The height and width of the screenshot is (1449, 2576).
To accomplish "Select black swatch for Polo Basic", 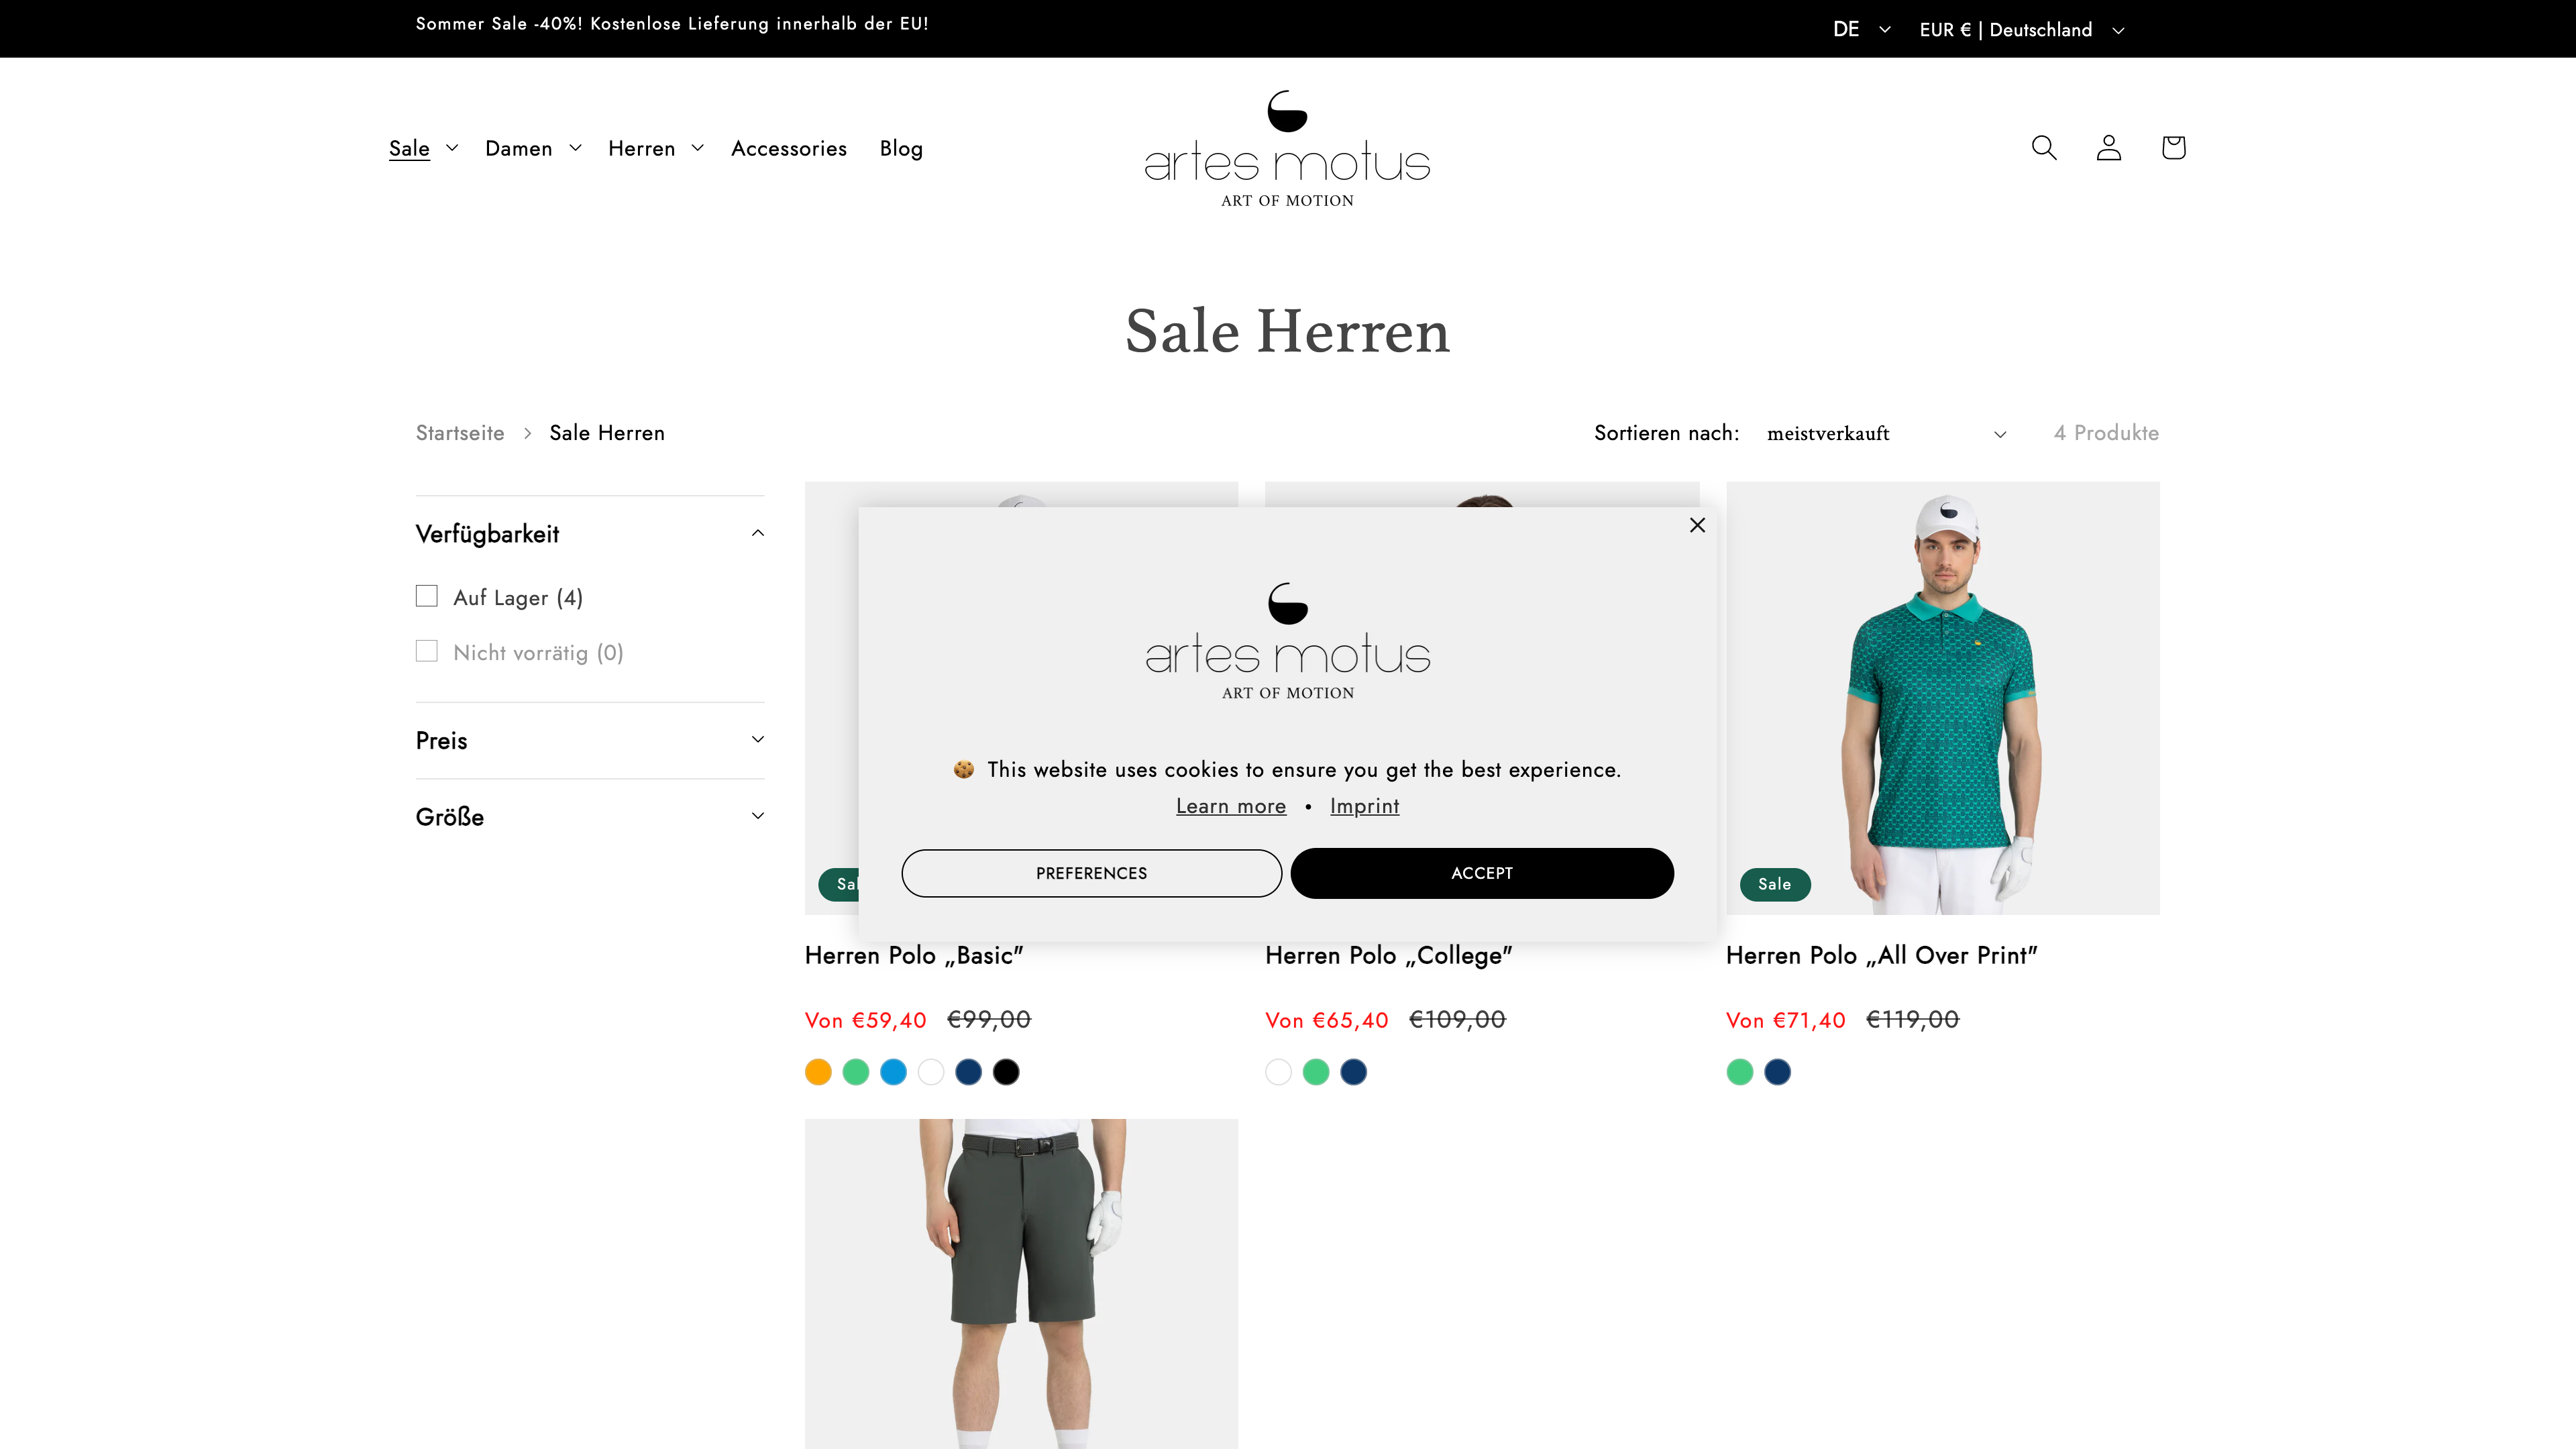I will [1006, 1072].
